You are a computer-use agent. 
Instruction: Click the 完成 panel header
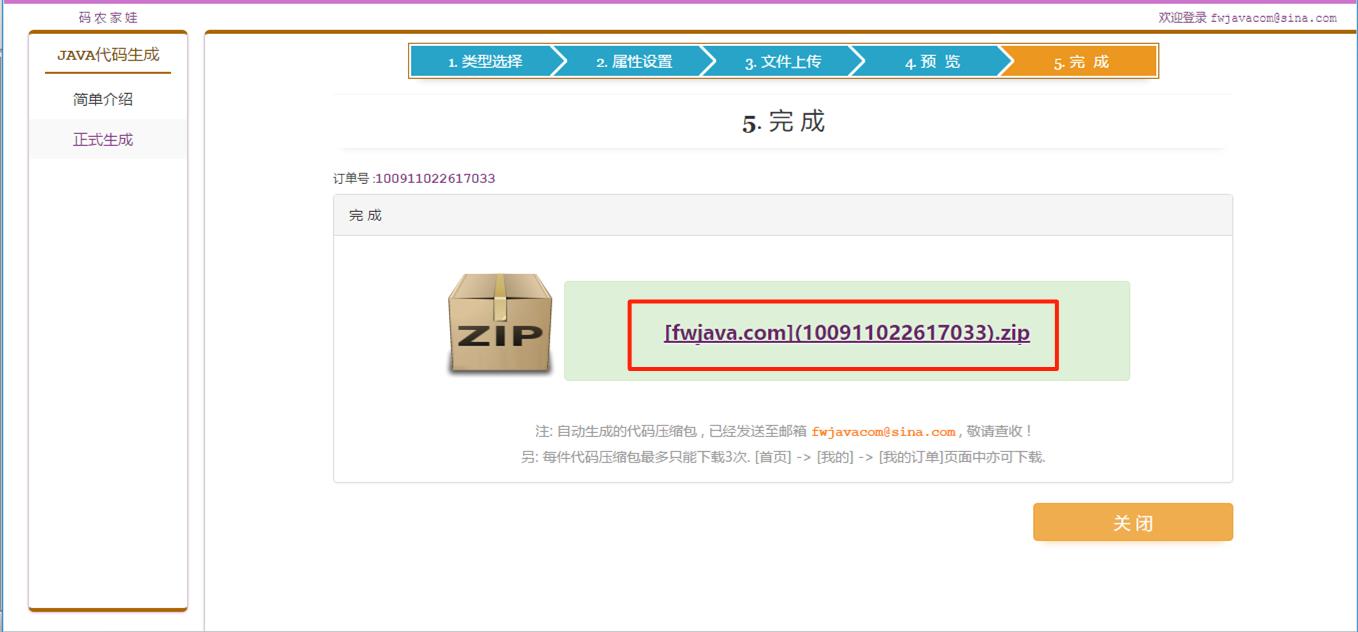pyautogui.click(x=783, y=215)
